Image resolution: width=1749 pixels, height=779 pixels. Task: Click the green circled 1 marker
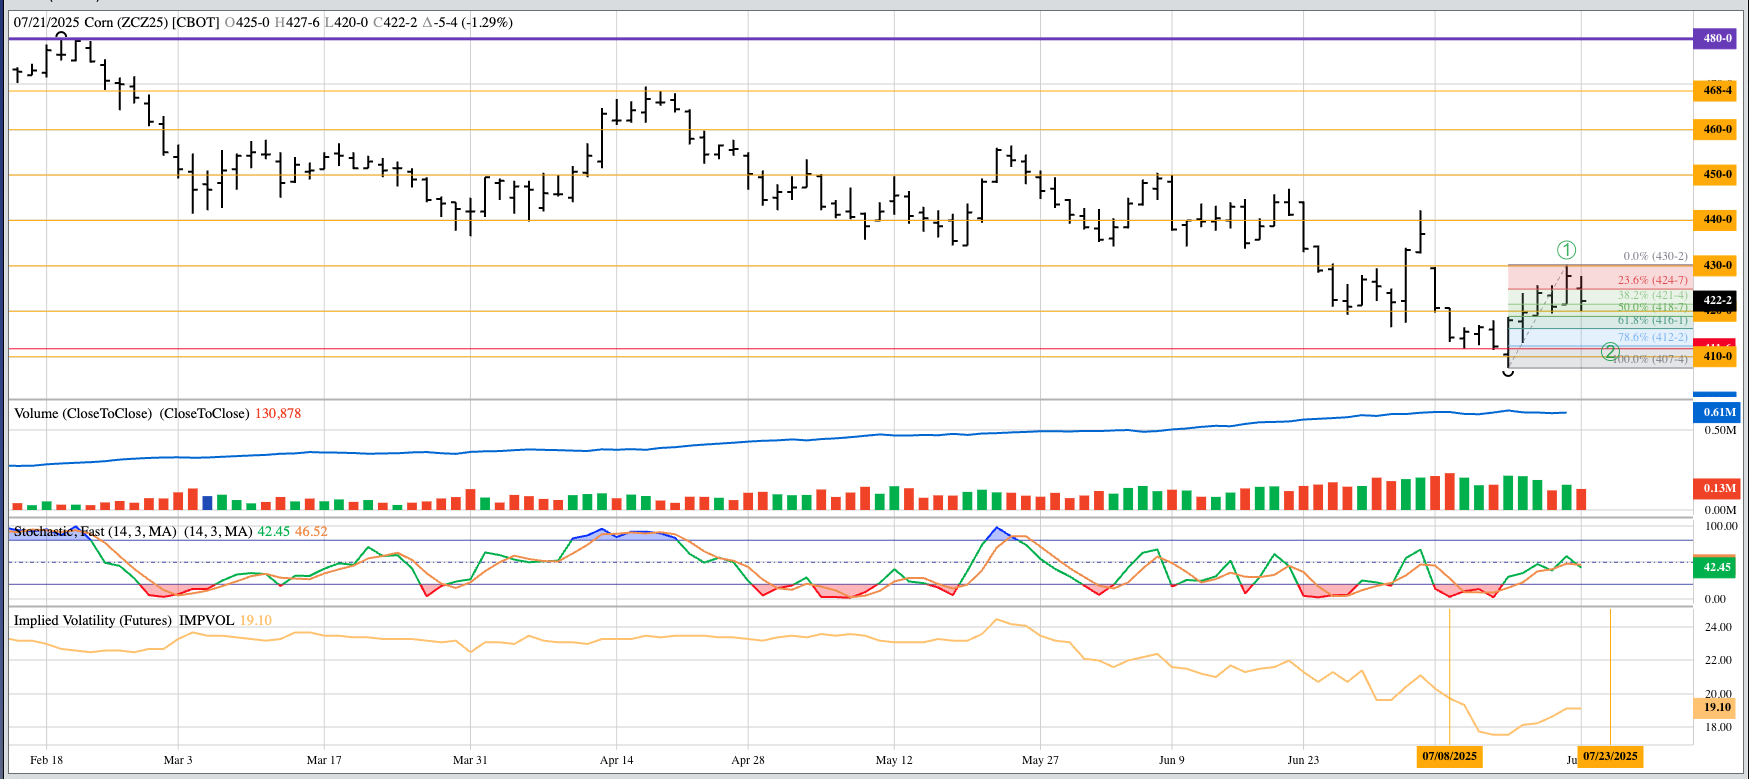[x=1566, y=250]
